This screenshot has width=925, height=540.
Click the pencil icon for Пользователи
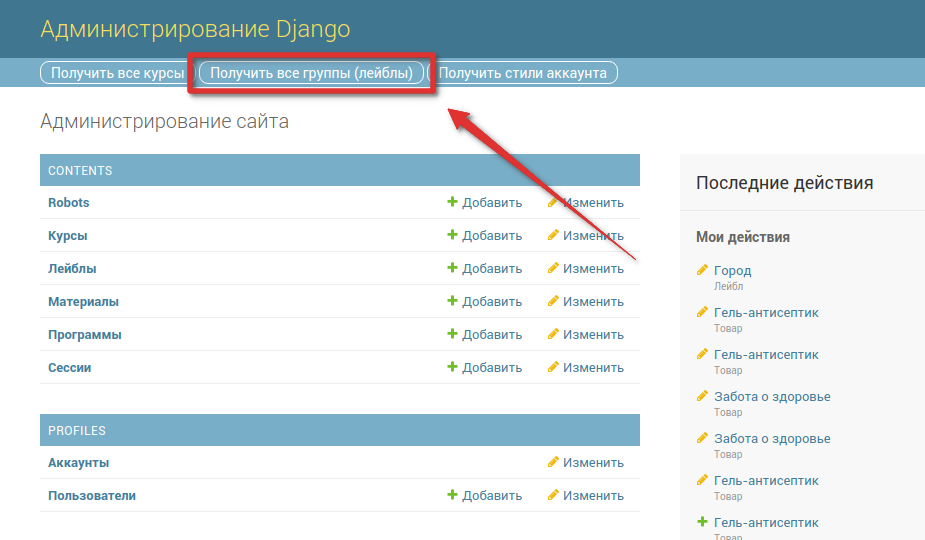point(553,495)
